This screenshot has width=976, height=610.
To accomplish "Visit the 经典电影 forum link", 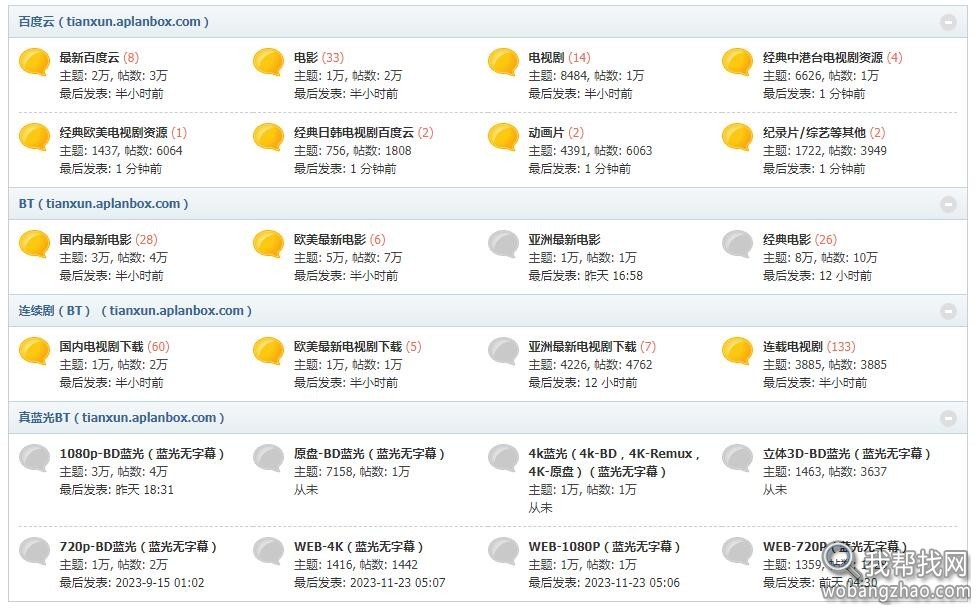I will [787, 240].
